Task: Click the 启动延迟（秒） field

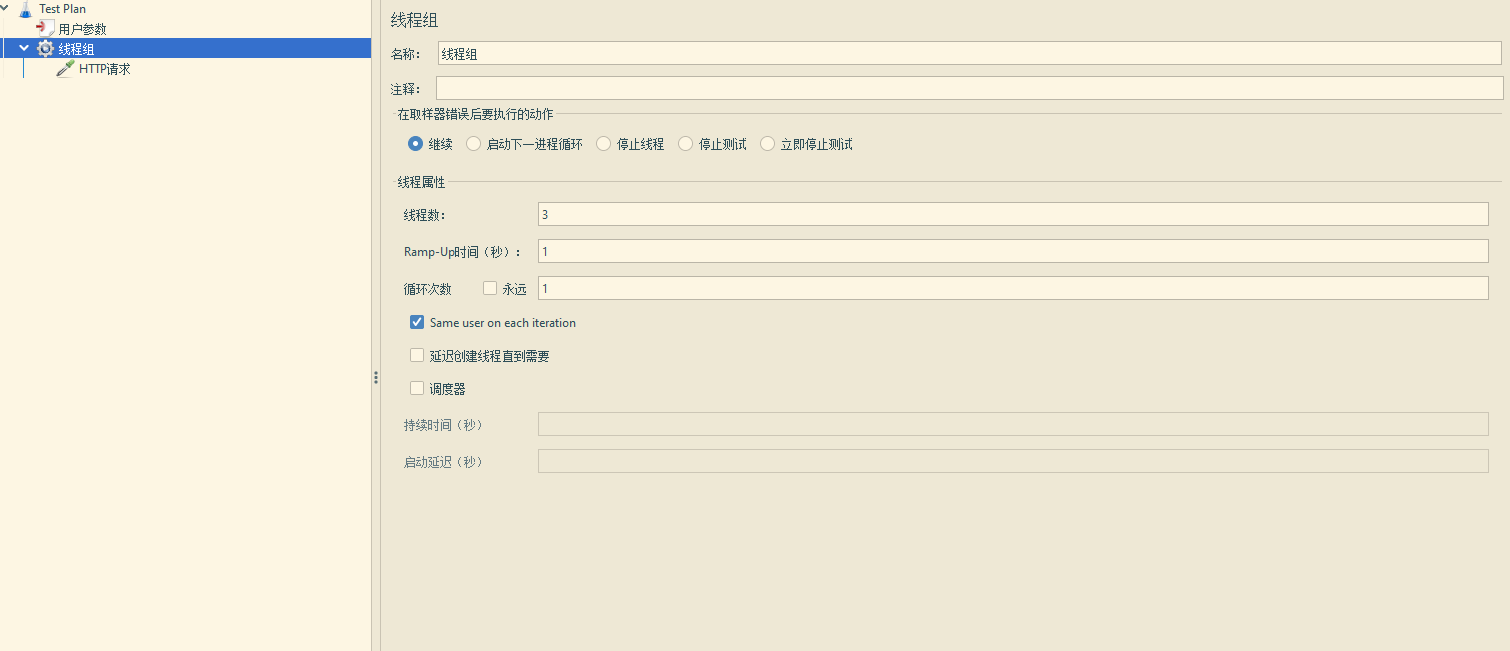Action: 1013,461
